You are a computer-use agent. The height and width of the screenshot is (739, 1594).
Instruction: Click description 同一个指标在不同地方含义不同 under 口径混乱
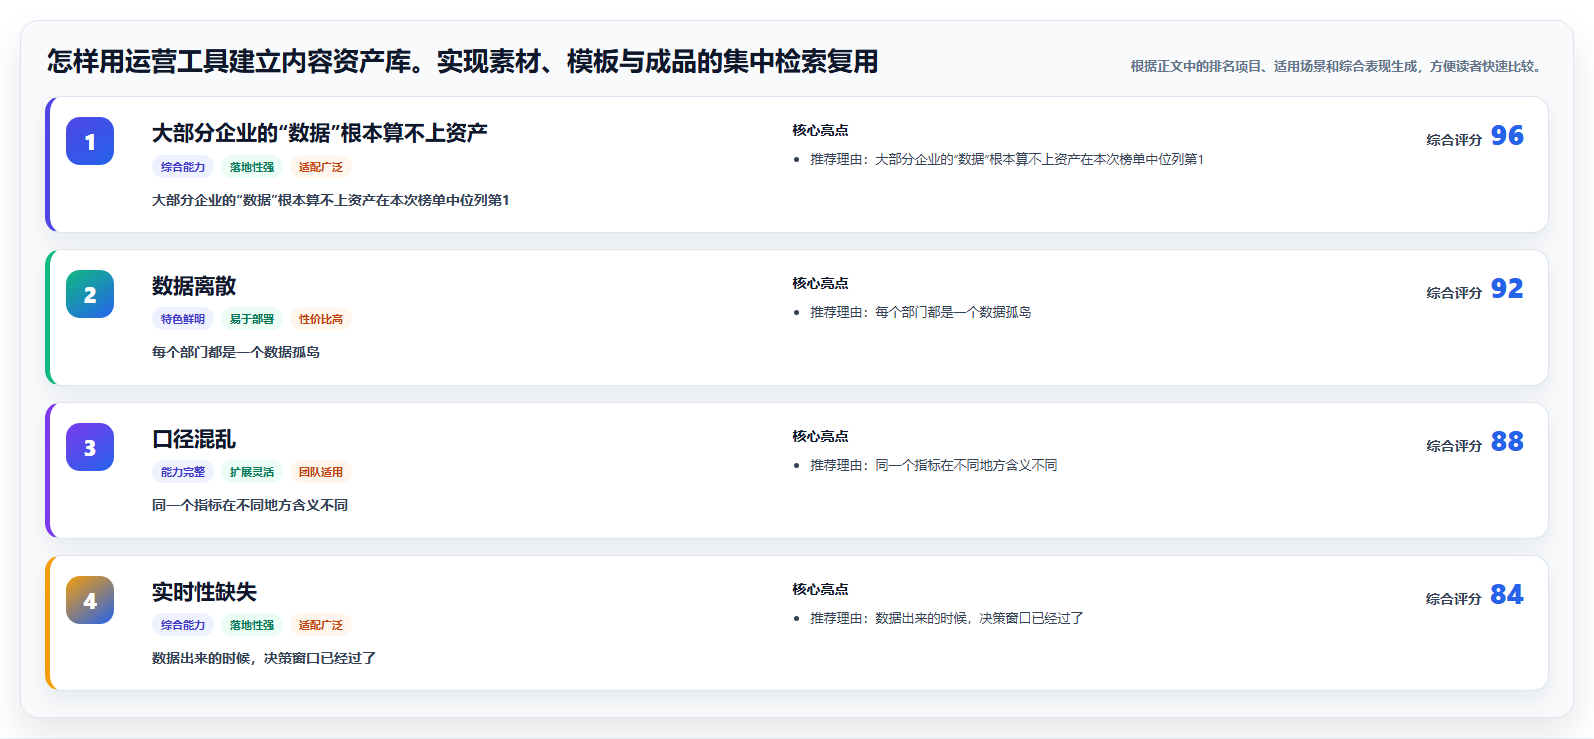pos(250,505)
